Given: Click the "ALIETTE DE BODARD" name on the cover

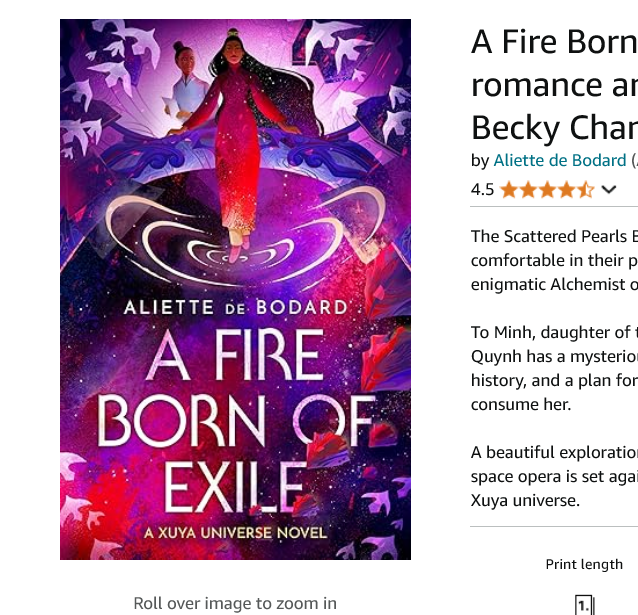Looking at the screenshot, I should (x=235, y=307).
